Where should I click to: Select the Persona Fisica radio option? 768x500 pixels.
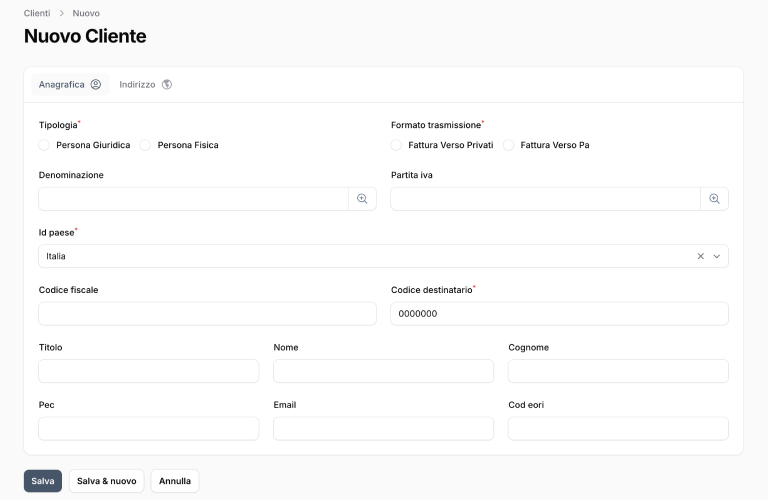click(x=146, y=145)
